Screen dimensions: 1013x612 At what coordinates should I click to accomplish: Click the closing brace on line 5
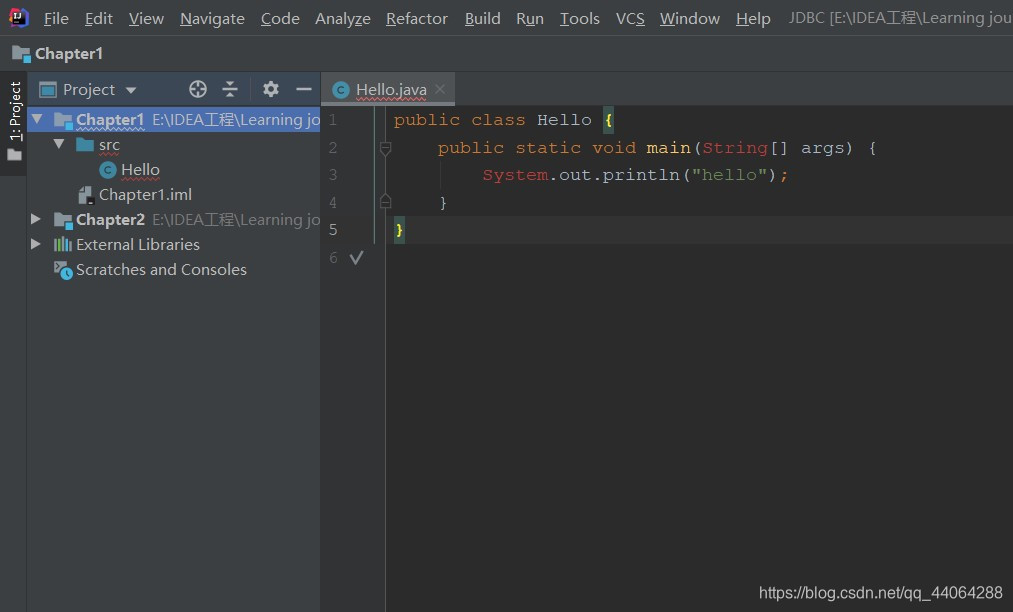point(399,230)
